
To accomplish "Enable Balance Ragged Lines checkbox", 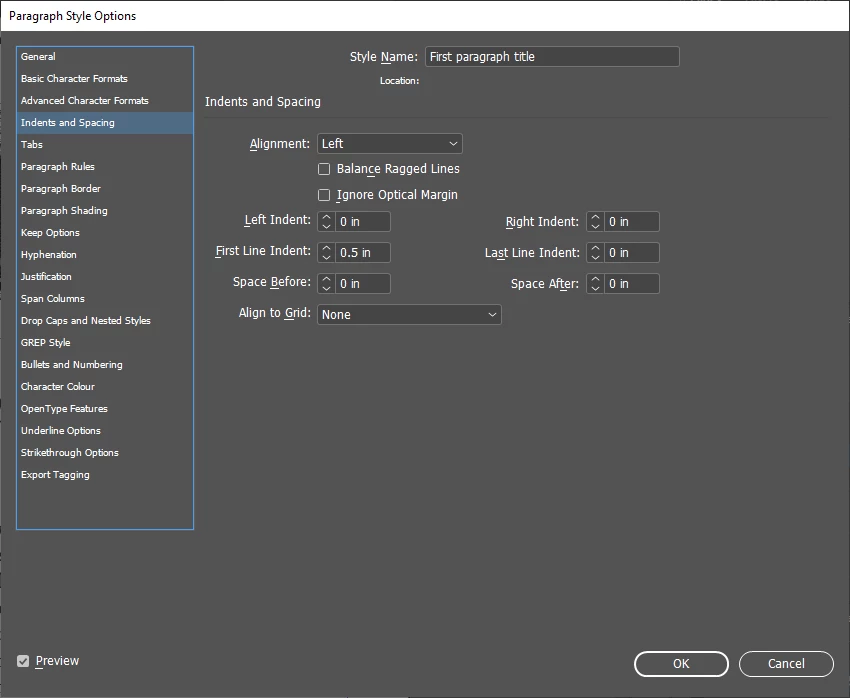I will (324, 169).
